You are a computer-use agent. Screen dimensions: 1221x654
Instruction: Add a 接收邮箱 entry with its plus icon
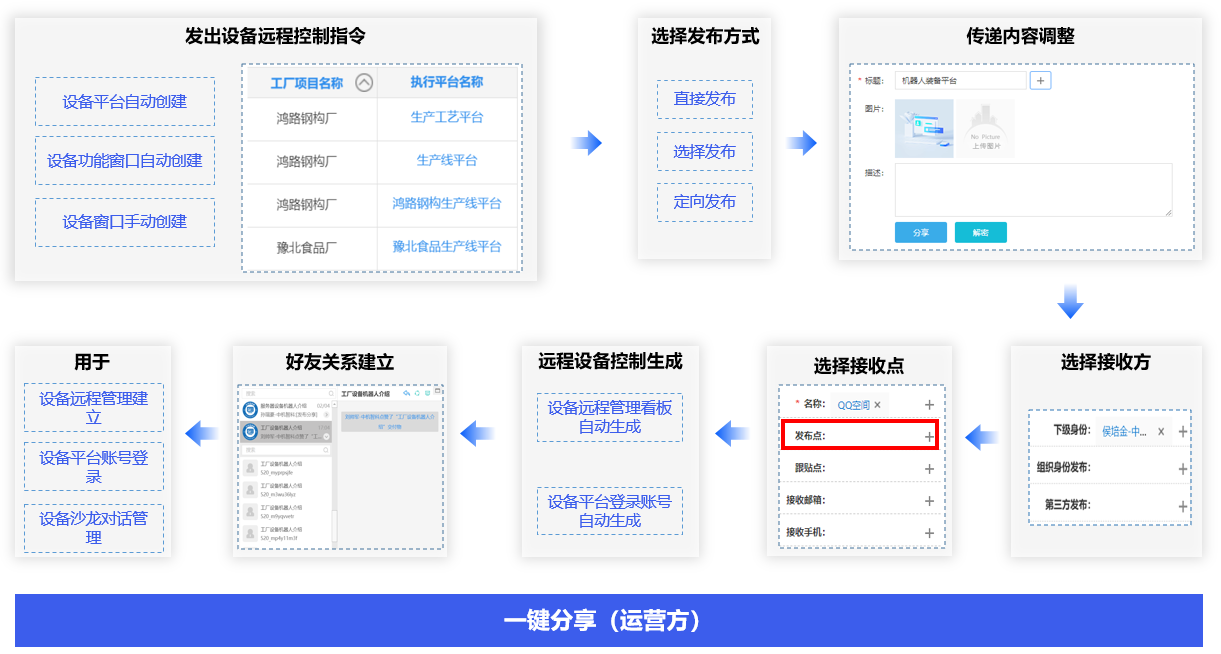929,501
